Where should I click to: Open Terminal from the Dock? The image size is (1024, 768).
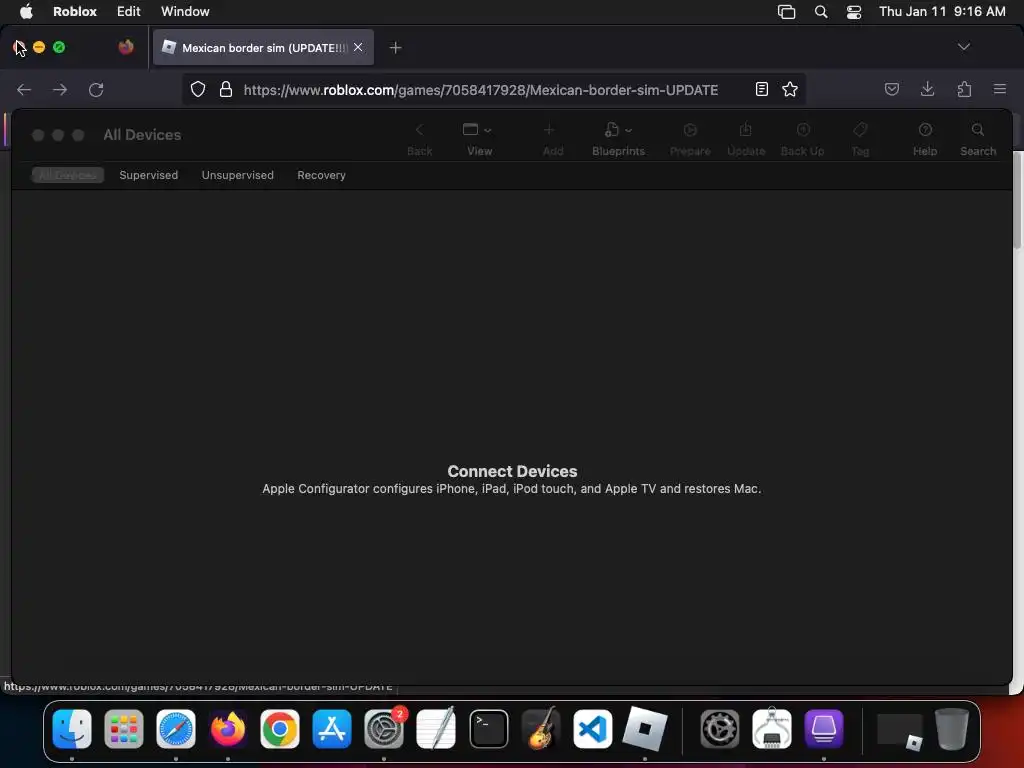[x=488, y=729]
